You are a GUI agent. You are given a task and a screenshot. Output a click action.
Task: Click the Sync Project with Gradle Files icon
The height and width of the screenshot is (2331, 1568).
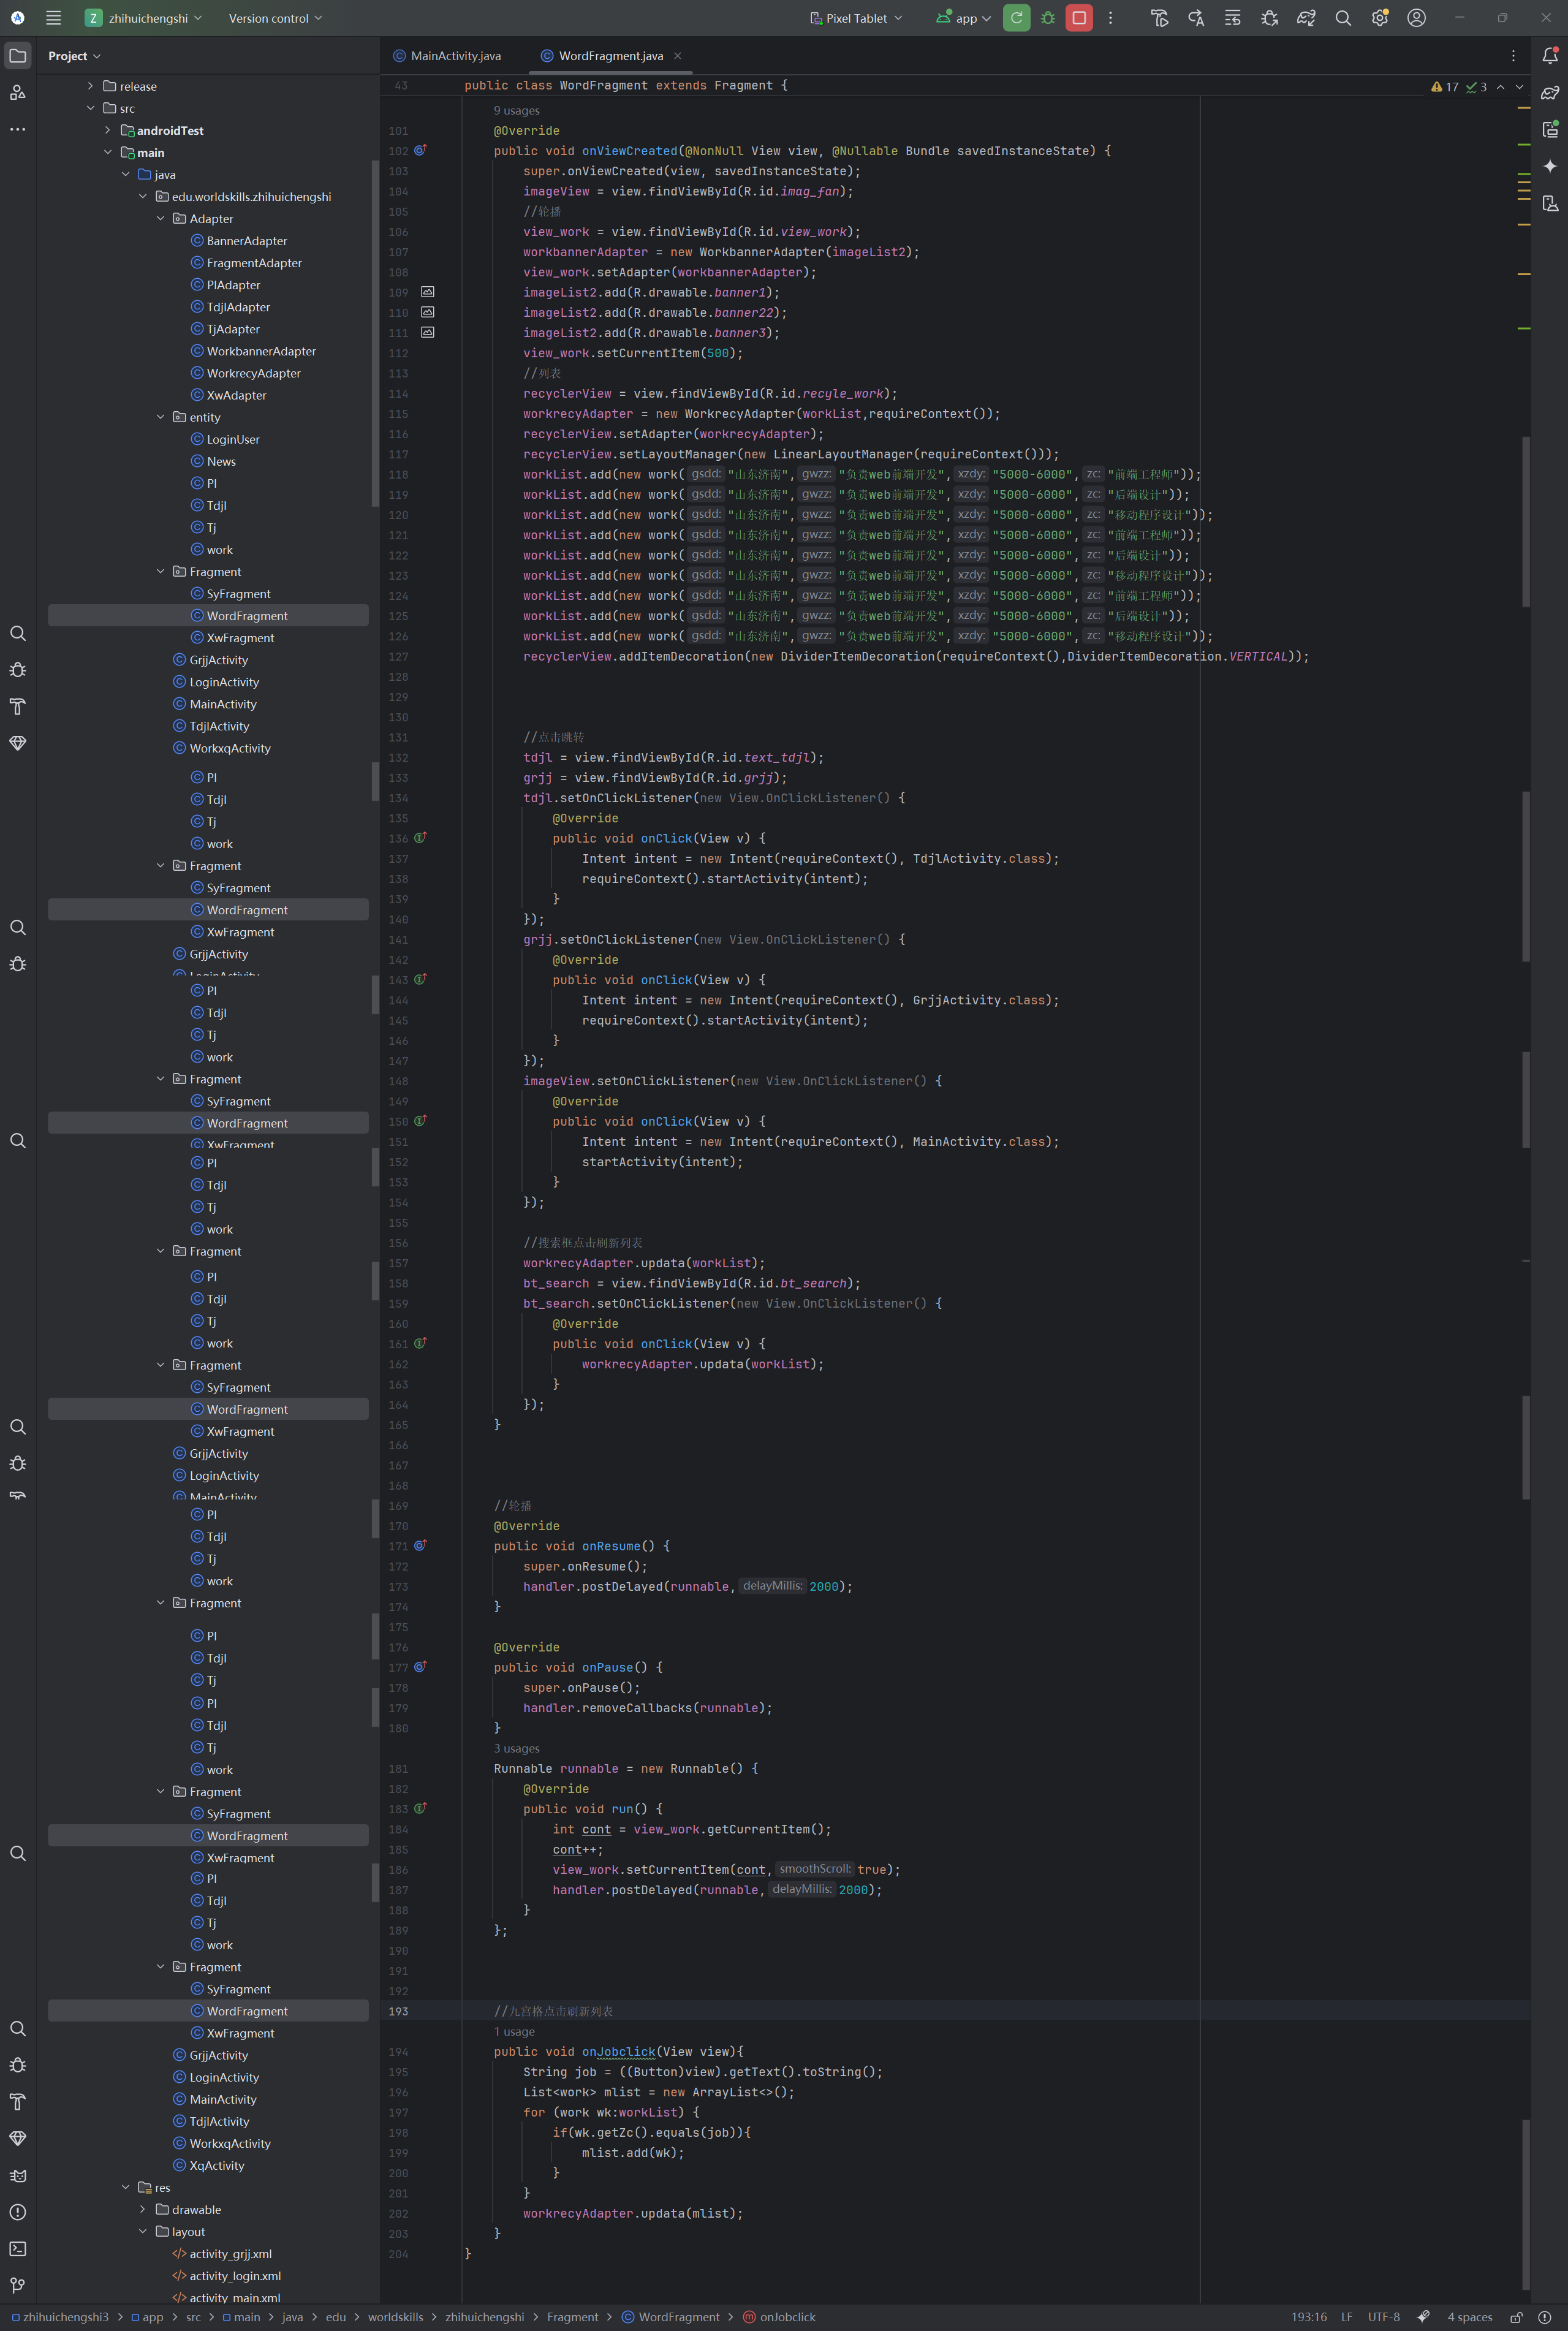click(1306, 18)
